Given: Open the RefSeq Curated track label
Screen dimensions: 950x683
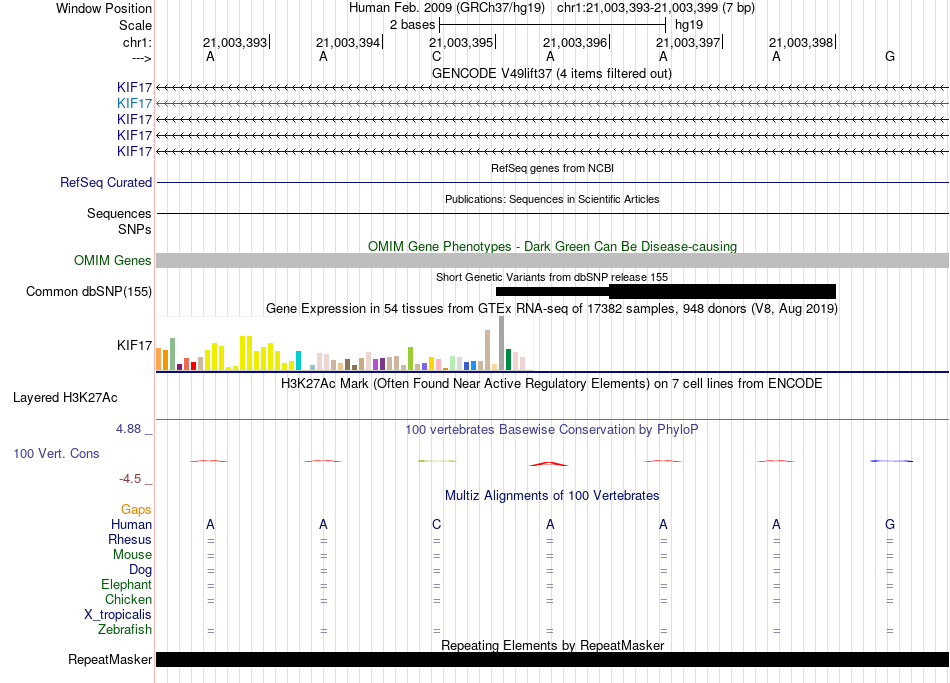Looking at the screenshot, I should 105,182.
